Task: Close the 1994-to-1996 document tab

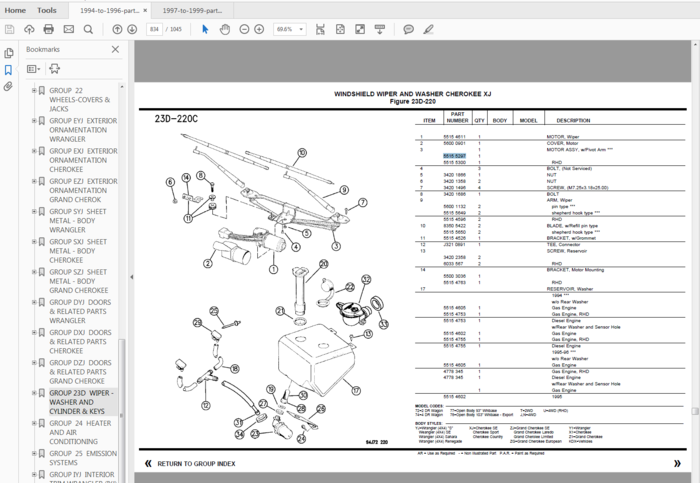Action: pos(145,10)
